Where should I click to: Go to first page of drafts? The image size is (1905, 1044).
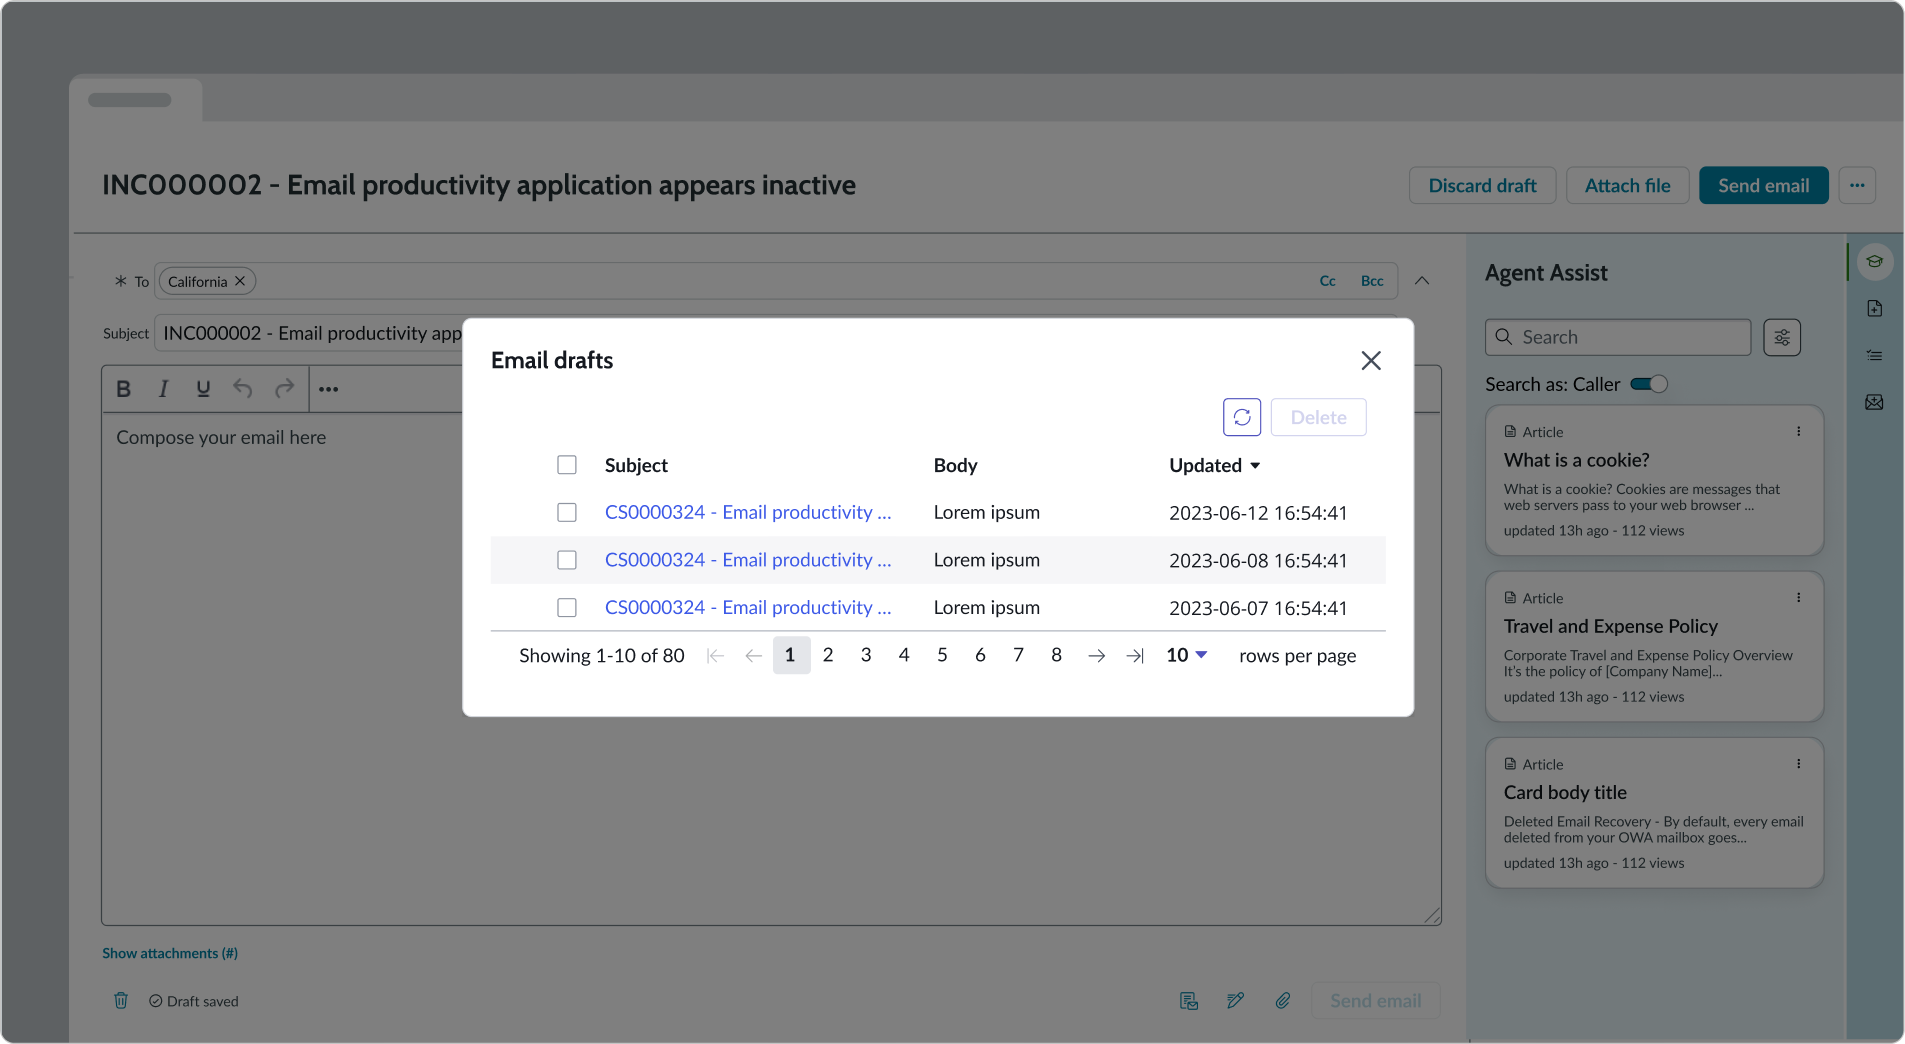715,656
